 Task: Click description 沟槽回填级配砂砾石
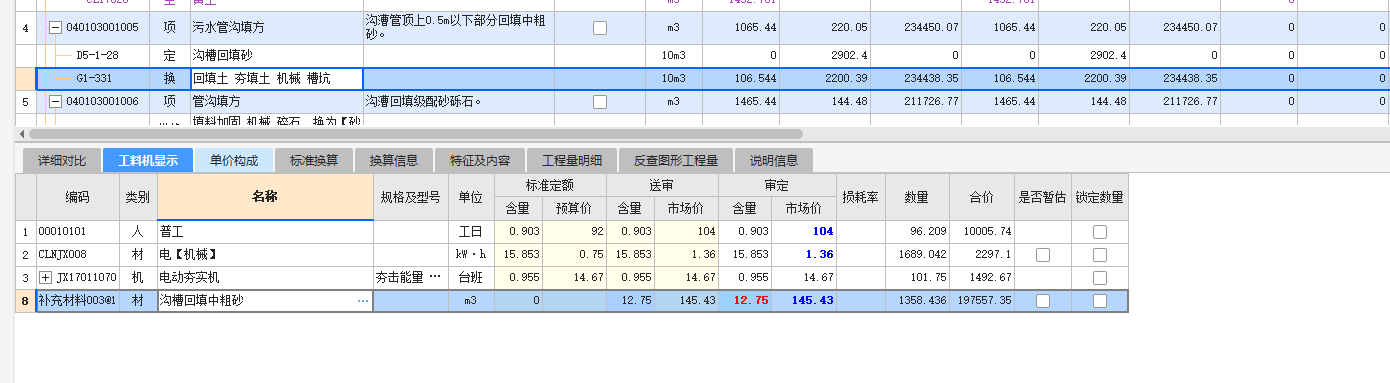(424, 102)
